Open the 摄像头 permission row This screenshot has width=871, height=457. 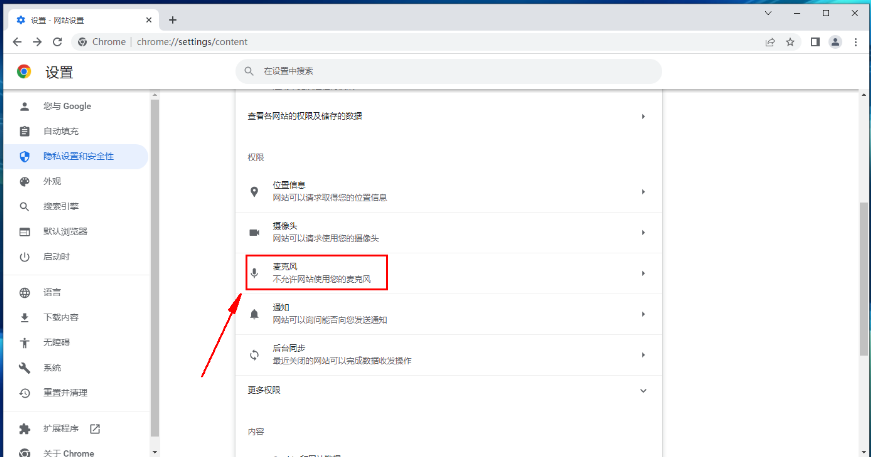tap(449, 233)
